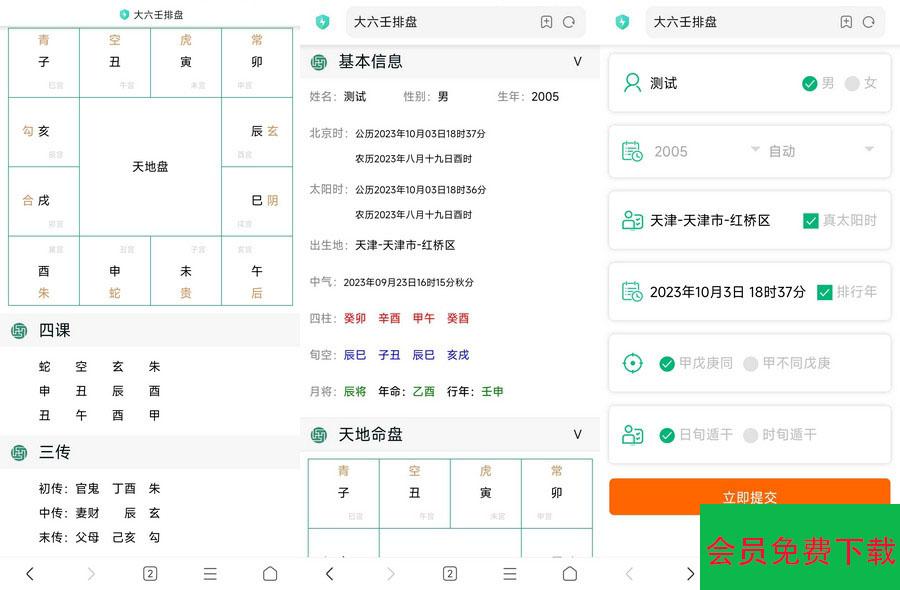The image size is (900, 590).
Task: Open hamburger menu in left phone screen
Action: (x=210, y=573)
